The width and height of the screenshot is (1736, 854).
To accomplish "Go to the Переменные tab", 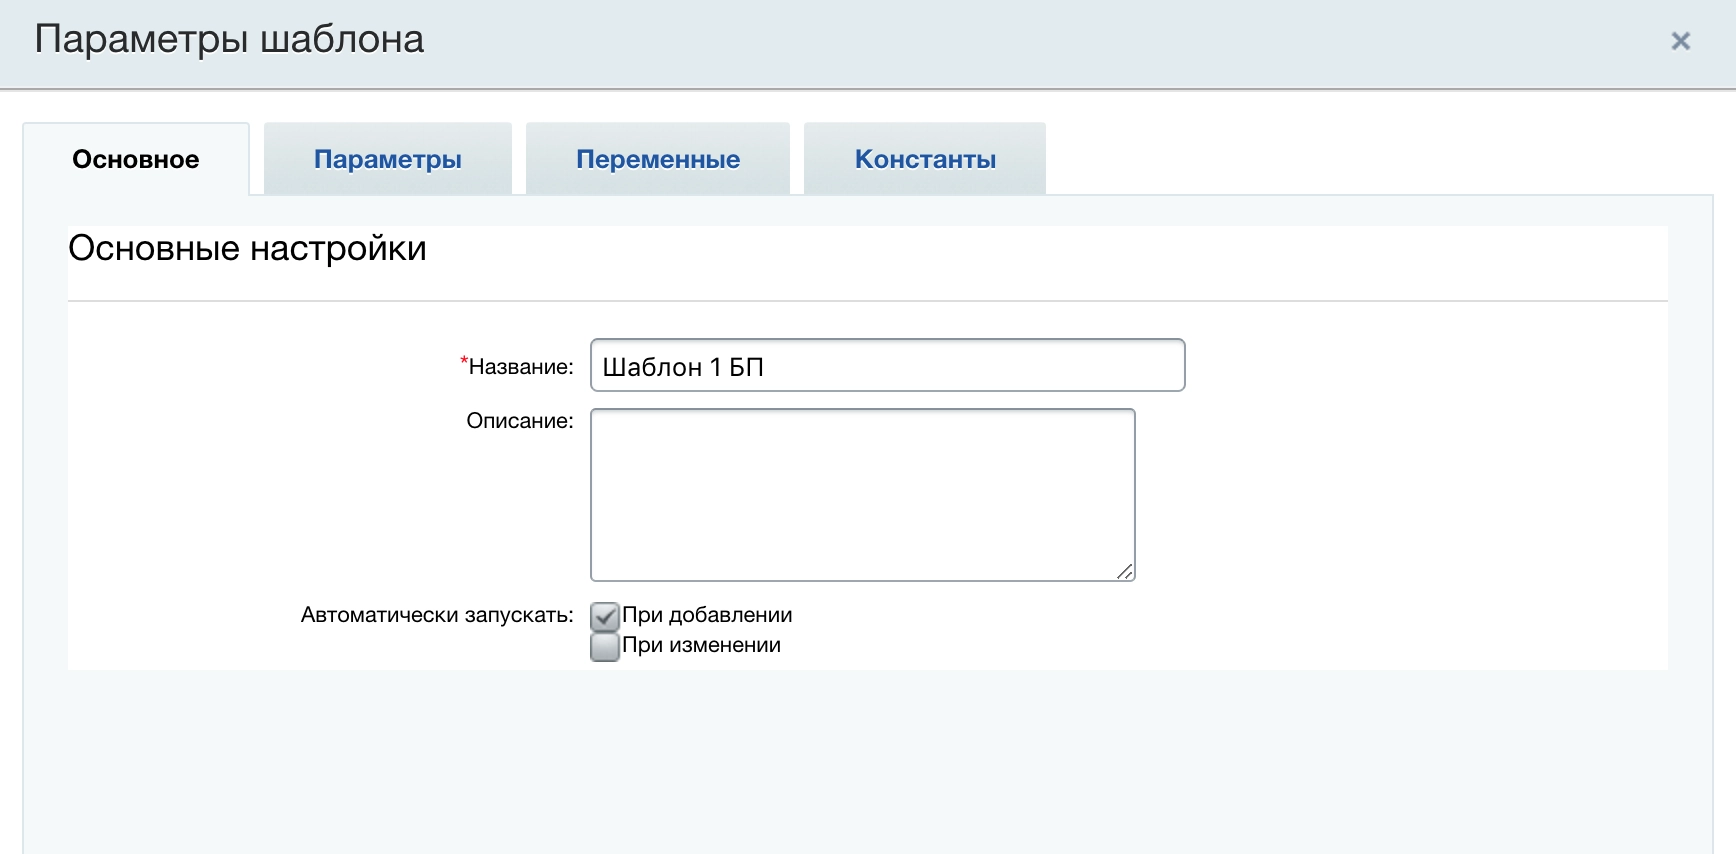I will click(658, 160).
